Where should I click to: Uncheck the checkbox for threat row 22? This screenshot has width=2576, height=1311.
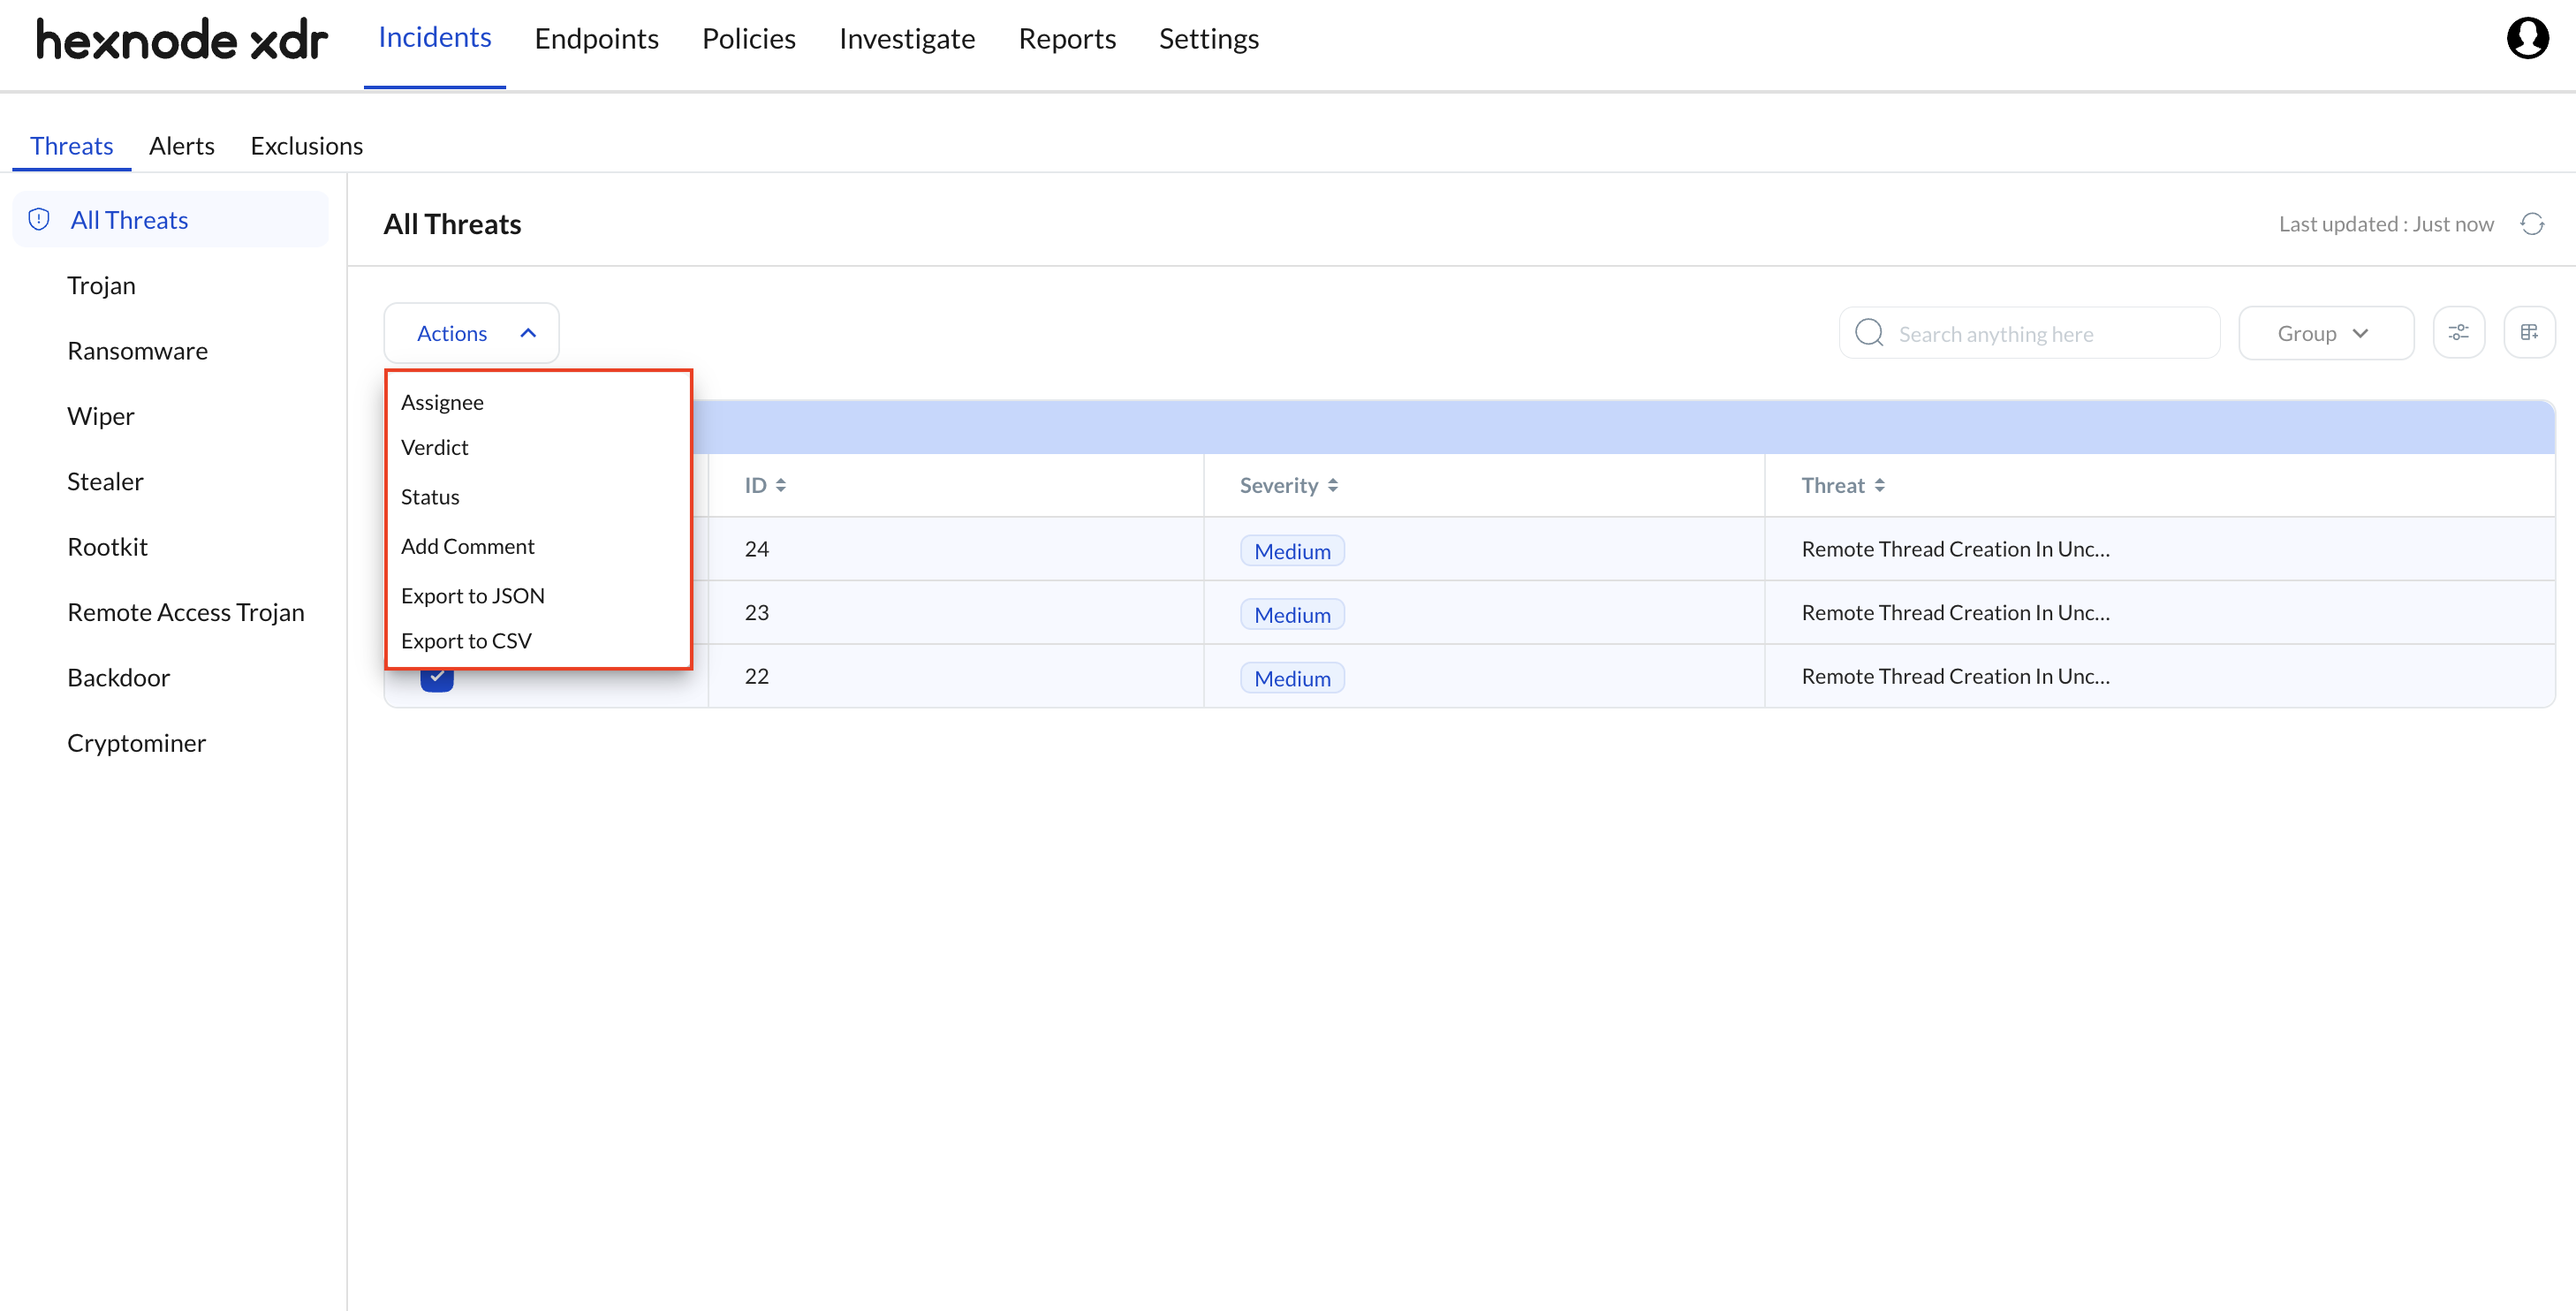point(437,679)
